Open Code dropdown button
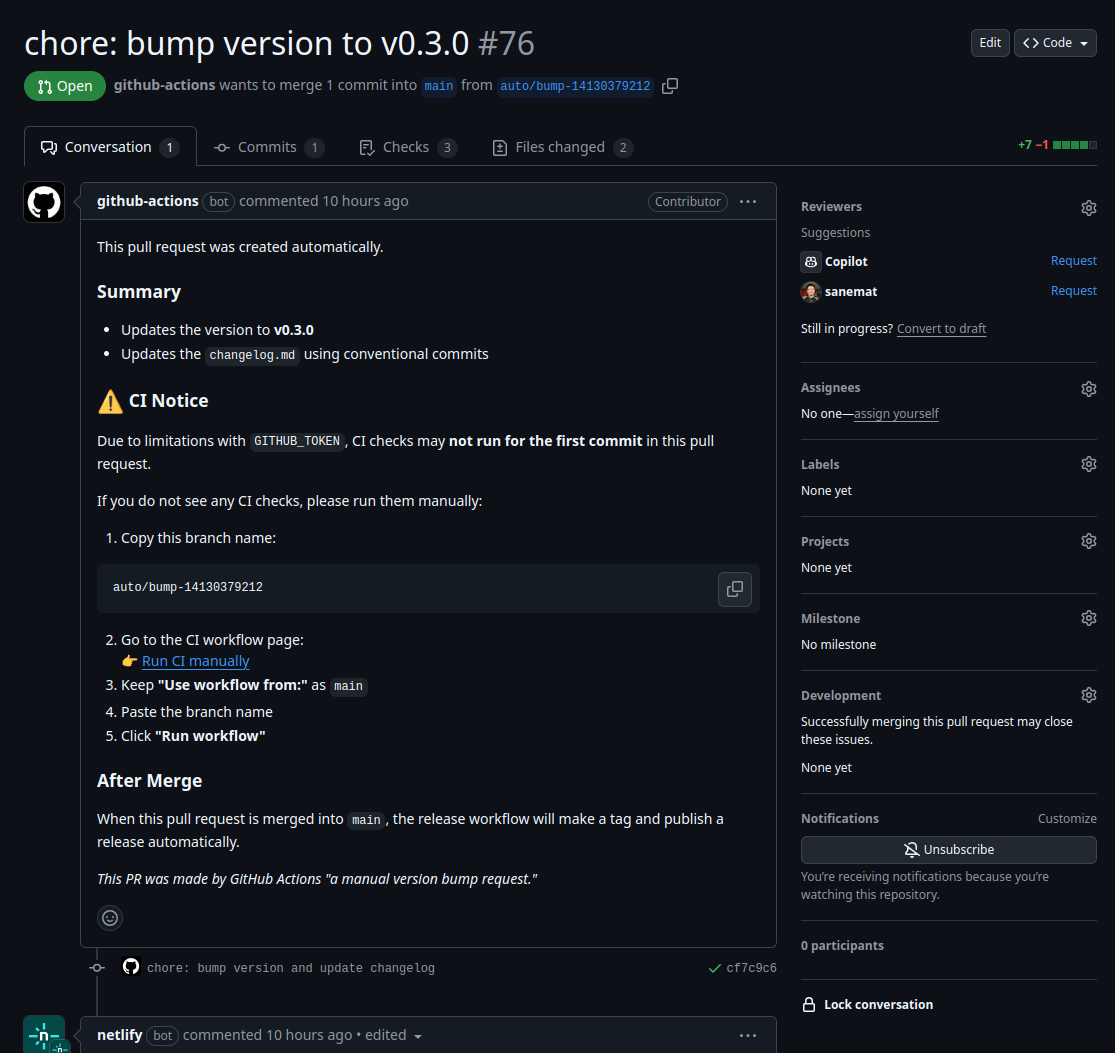Image resolution: width=1115 pixels, height=1053 pixels. coord(1055,43)
